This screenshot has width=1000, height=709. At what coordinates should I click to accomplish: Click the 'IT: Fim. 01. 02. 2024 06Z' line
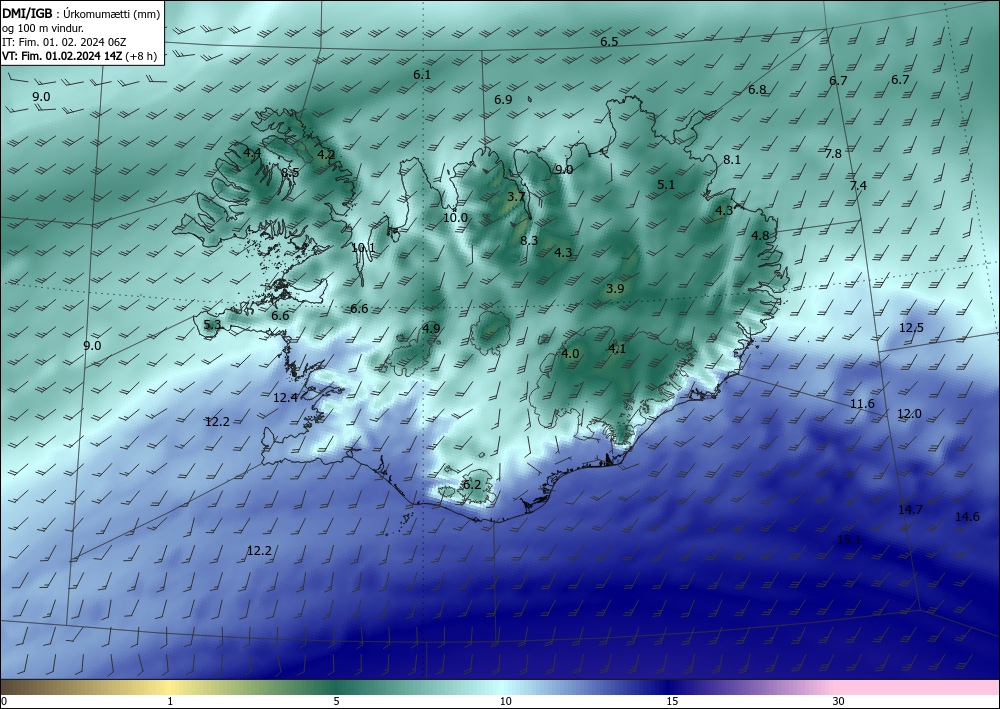(64, 42)
